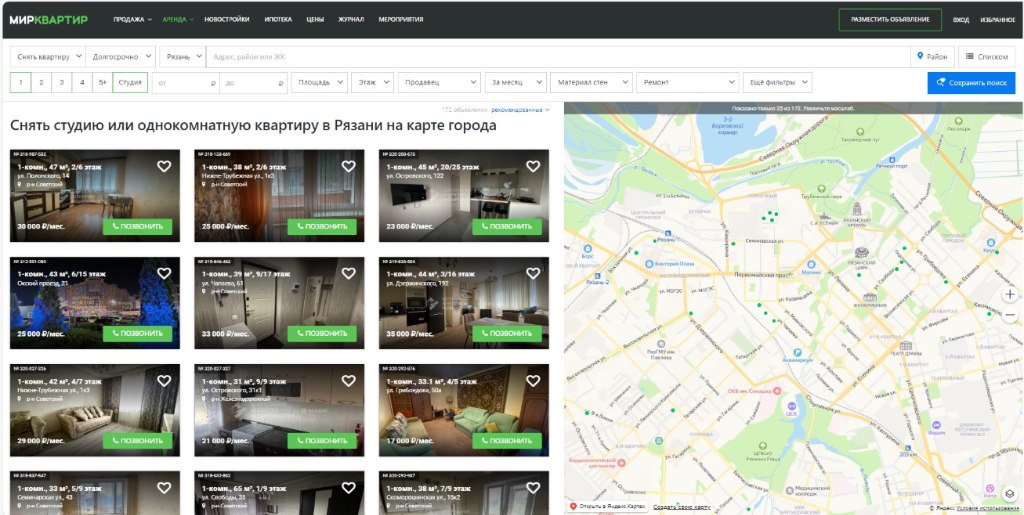Favorite the 39 м² 9/17 этаж listing heart

pos(349,273)
